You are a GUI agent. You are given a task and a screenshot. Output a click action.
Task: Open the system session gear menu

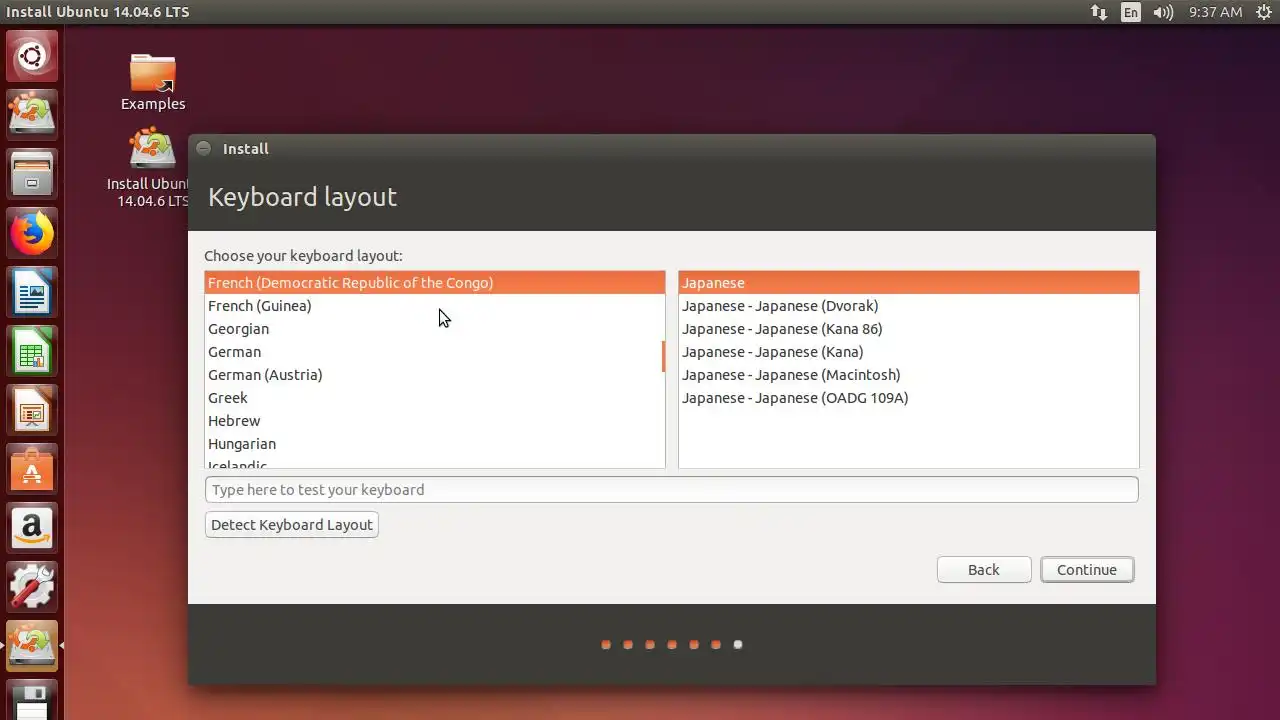pos(1264,12)
